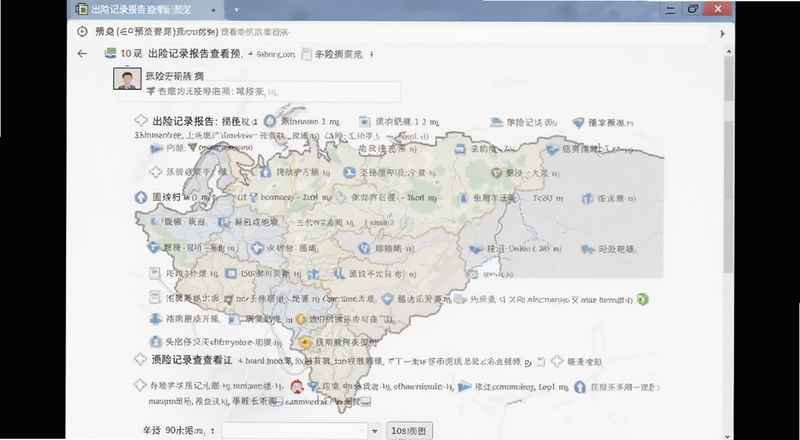Click the blue house arrow icon in bottom row
This screenshot has width=800, height=440.
580,387
